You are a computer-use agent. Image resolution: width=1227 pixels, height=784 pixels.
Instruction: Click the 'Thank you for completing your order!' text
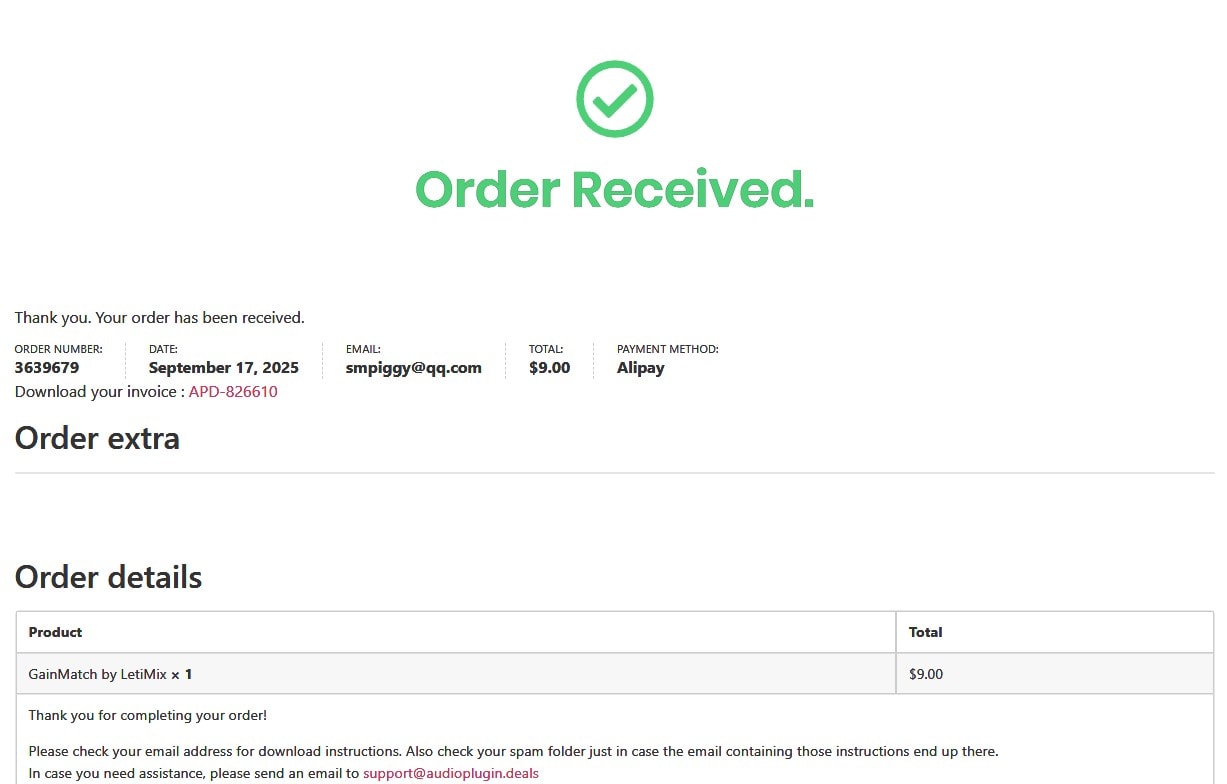[147, 715]
